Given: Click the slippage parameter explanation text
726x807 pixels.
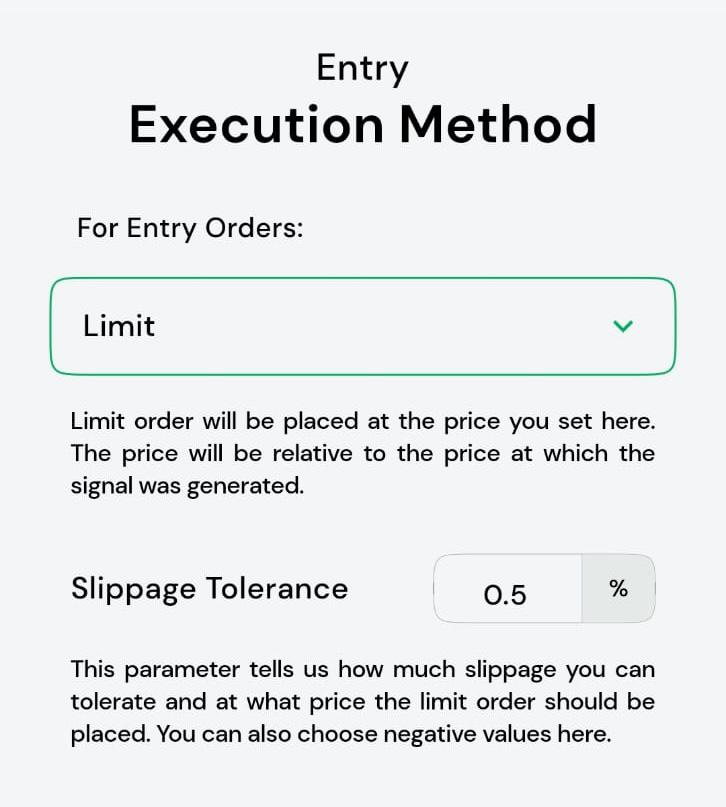Looking at the screenshot, I should (362, 701).
